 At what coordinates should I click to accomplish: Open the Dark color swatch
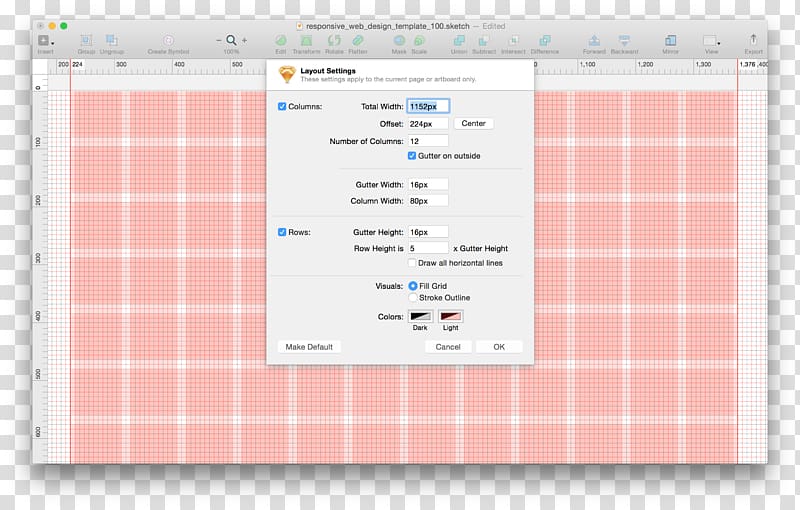tap(420, 317)
